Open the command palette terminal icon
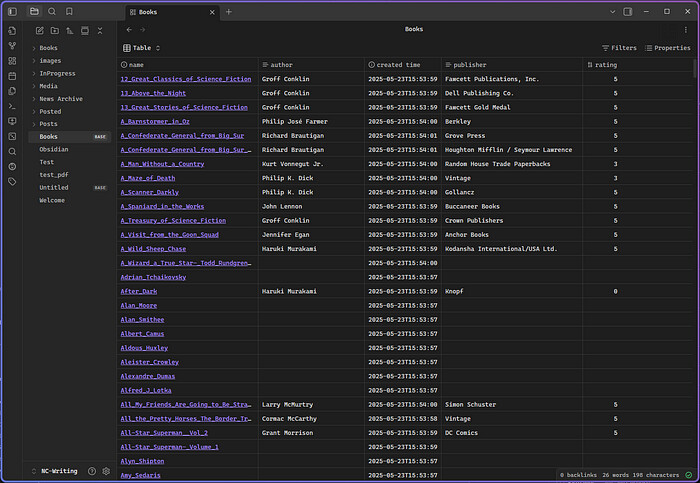This screenshot has width=700, height=483. [x=12, y=105]
